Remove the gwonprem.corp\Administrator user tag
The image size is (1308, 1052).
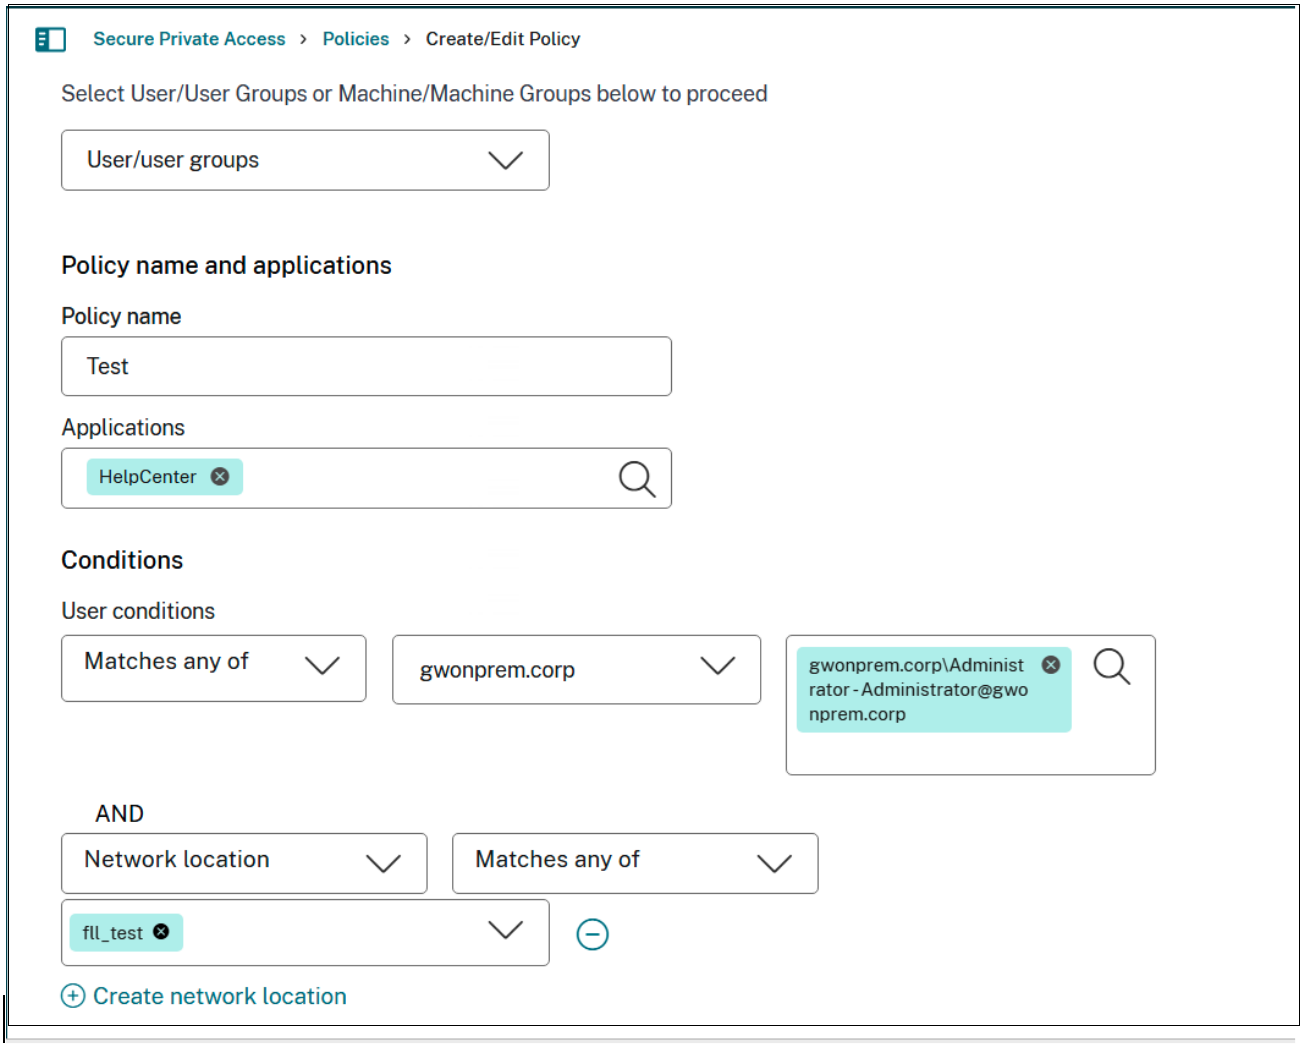(1051, 665)
